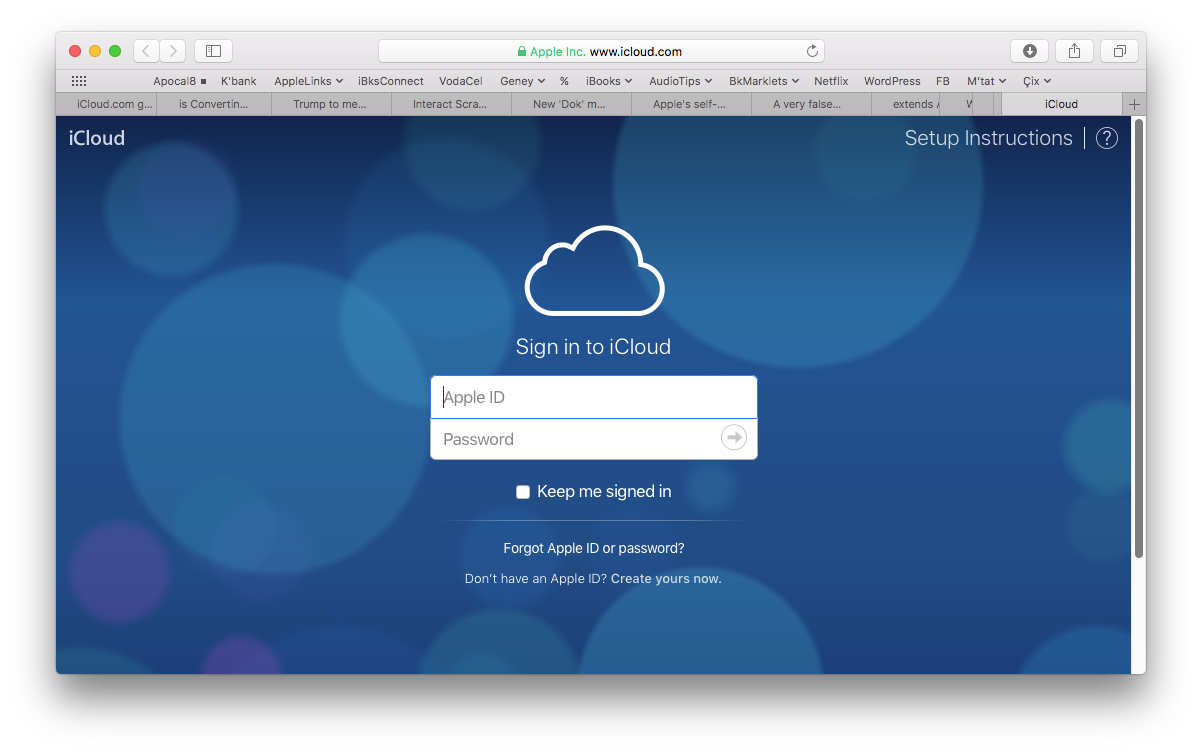Switch to the Apple's self-... tab

pos(691,104)
